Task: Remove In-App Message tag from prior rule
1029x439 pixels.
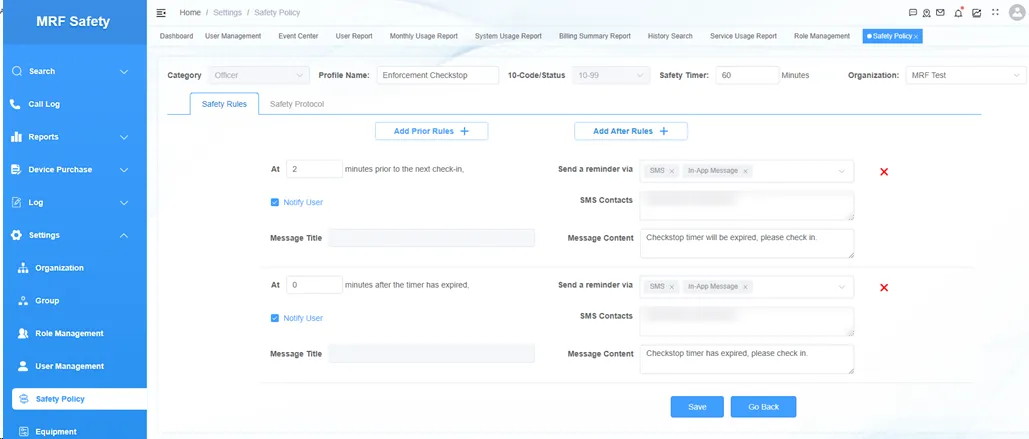Action: (x=746, y=171)
